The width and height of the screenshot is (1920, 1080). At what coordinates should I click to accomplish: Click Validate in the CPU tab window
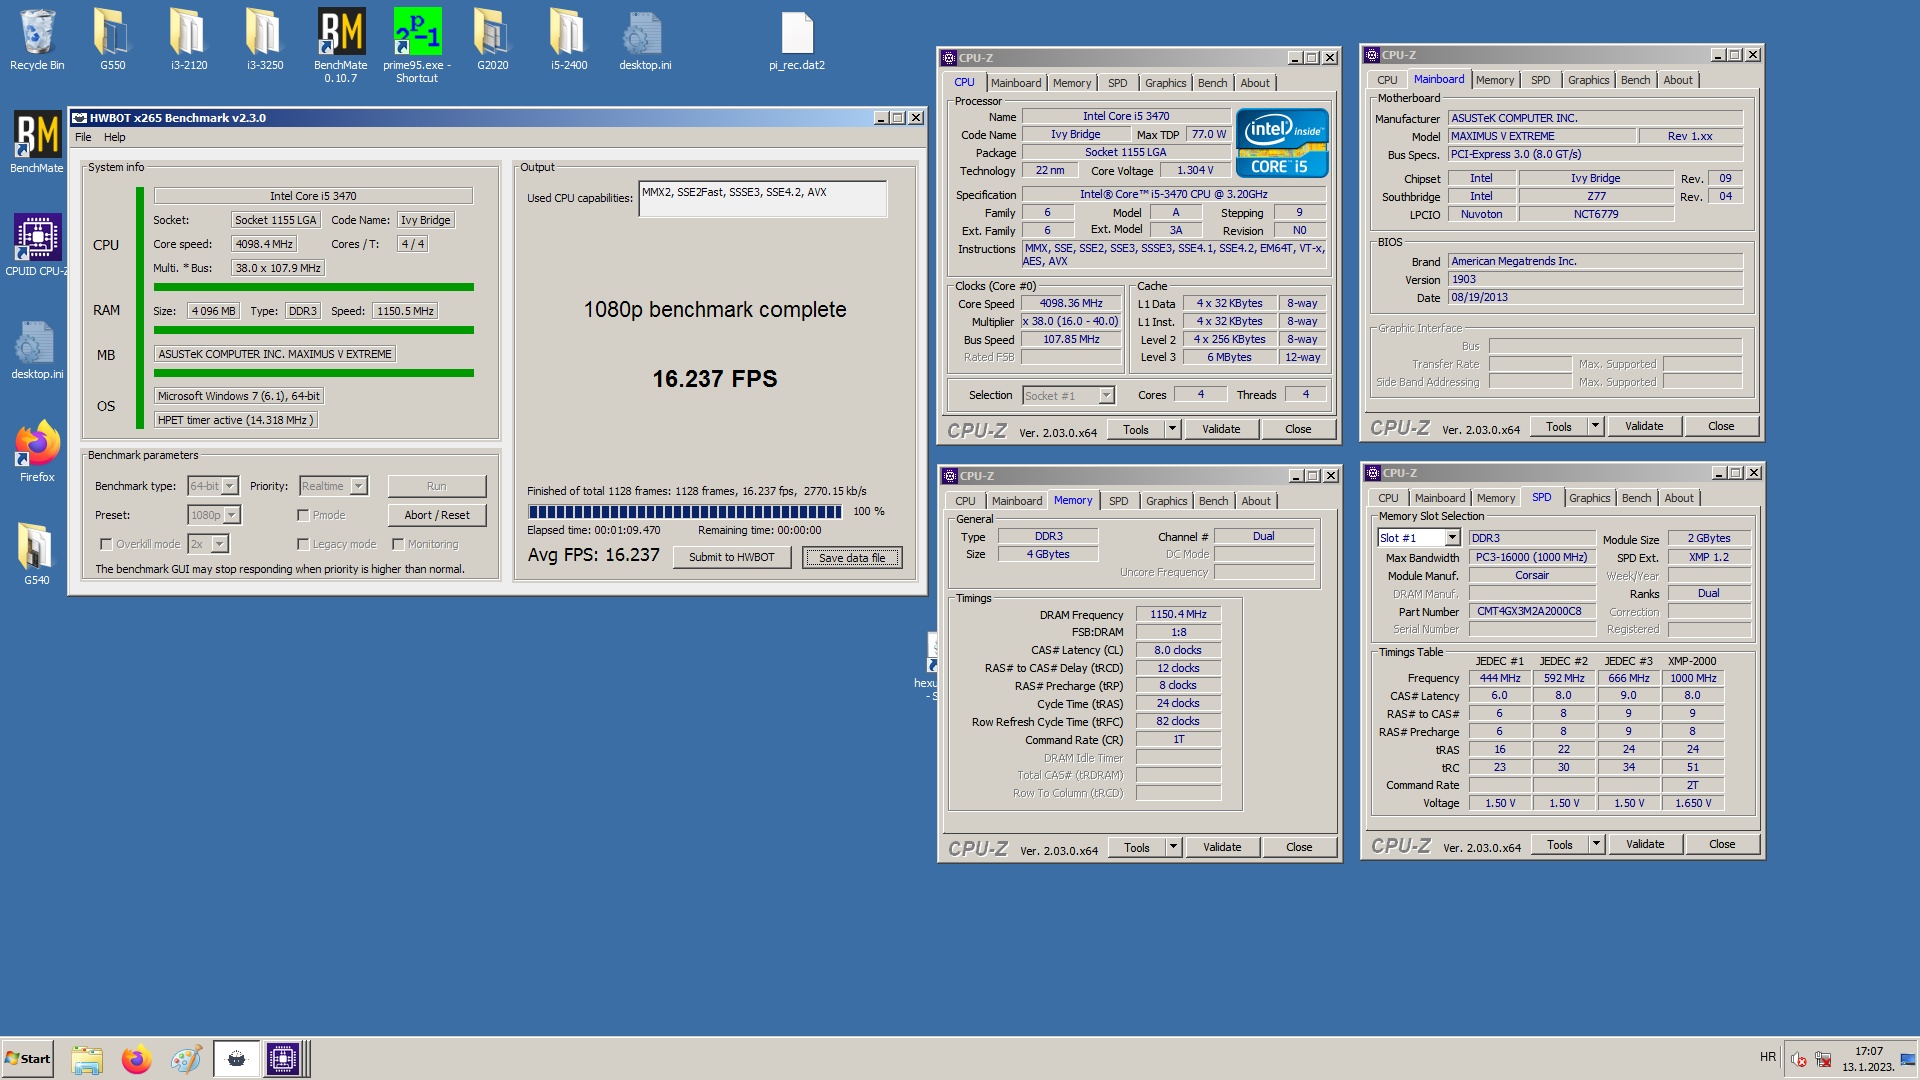[x=1221, y=429]
